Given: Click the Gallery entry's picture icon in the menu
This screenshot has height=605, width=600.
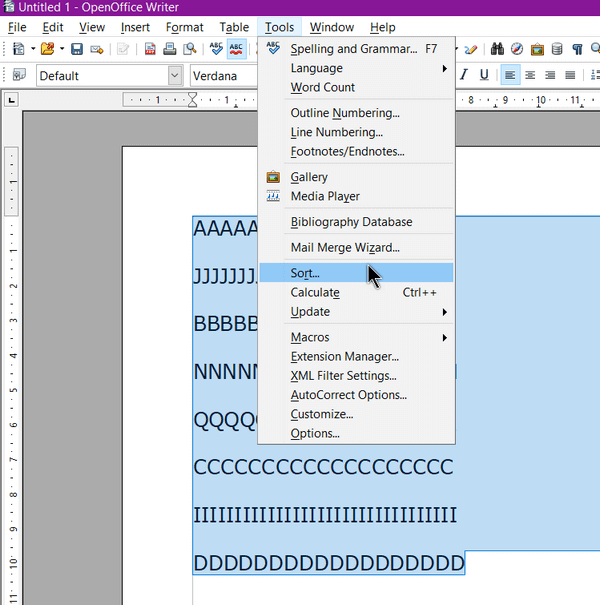Looking at the screenshot, I should [x=273, y=177].
